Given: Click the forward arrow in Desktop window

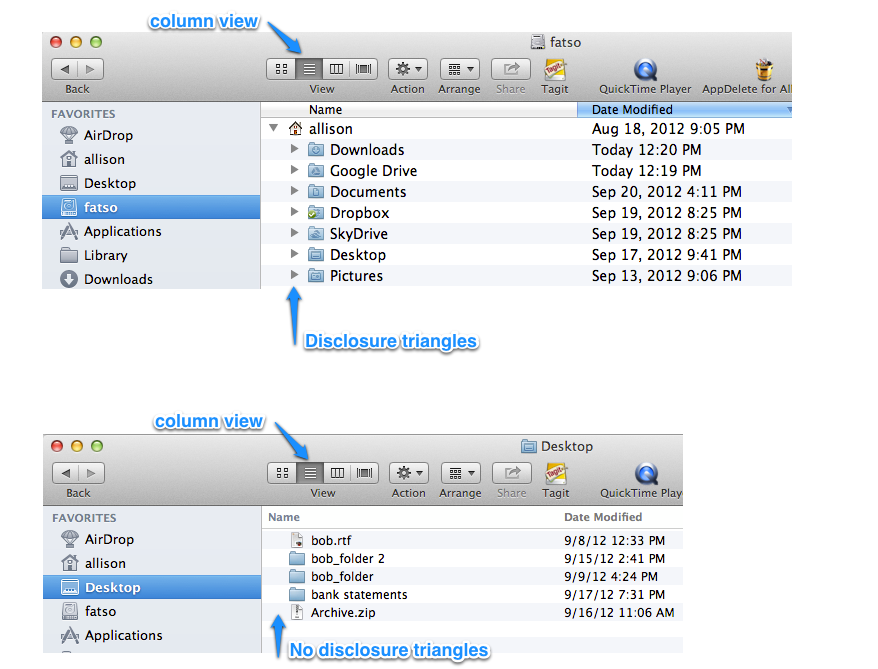Looking at the screenshot, I should pos(91,473).
